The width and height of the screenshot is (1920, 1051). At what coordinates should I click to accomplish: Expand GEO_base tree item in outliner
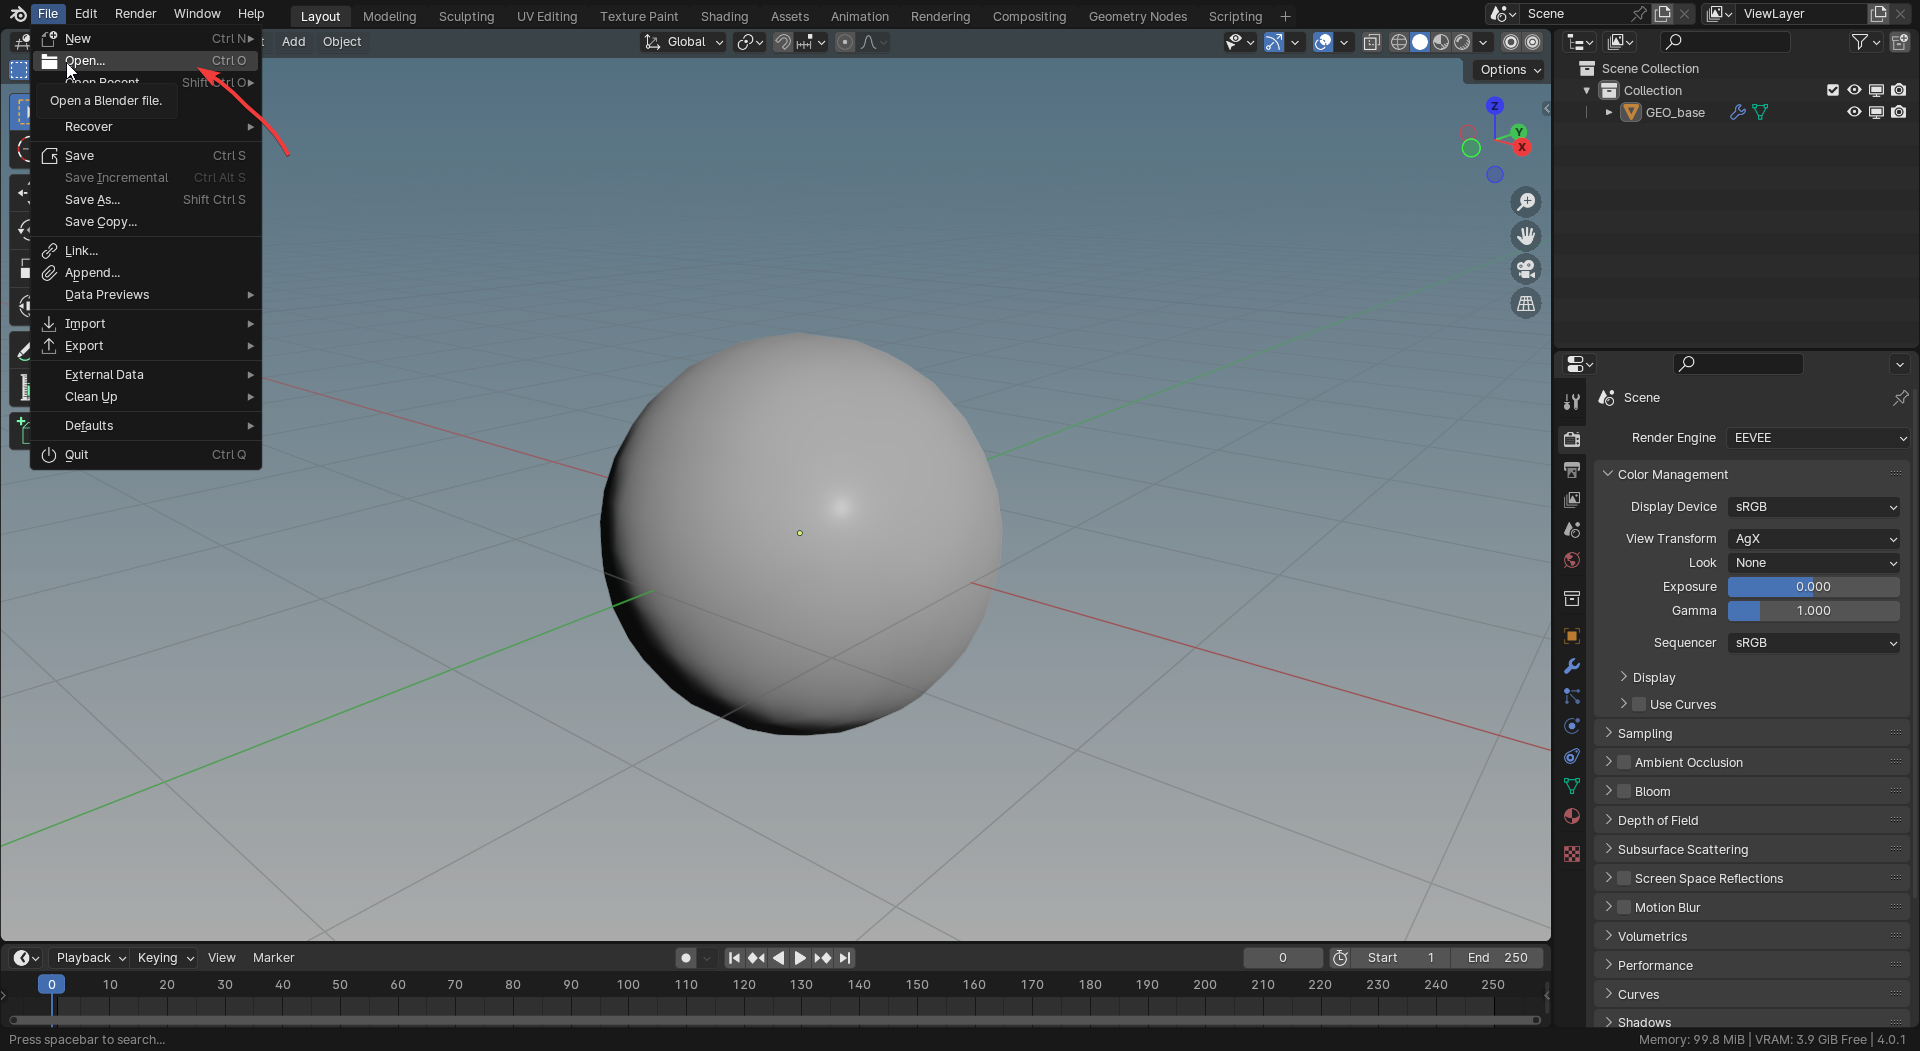click(x=1609, y=112)
